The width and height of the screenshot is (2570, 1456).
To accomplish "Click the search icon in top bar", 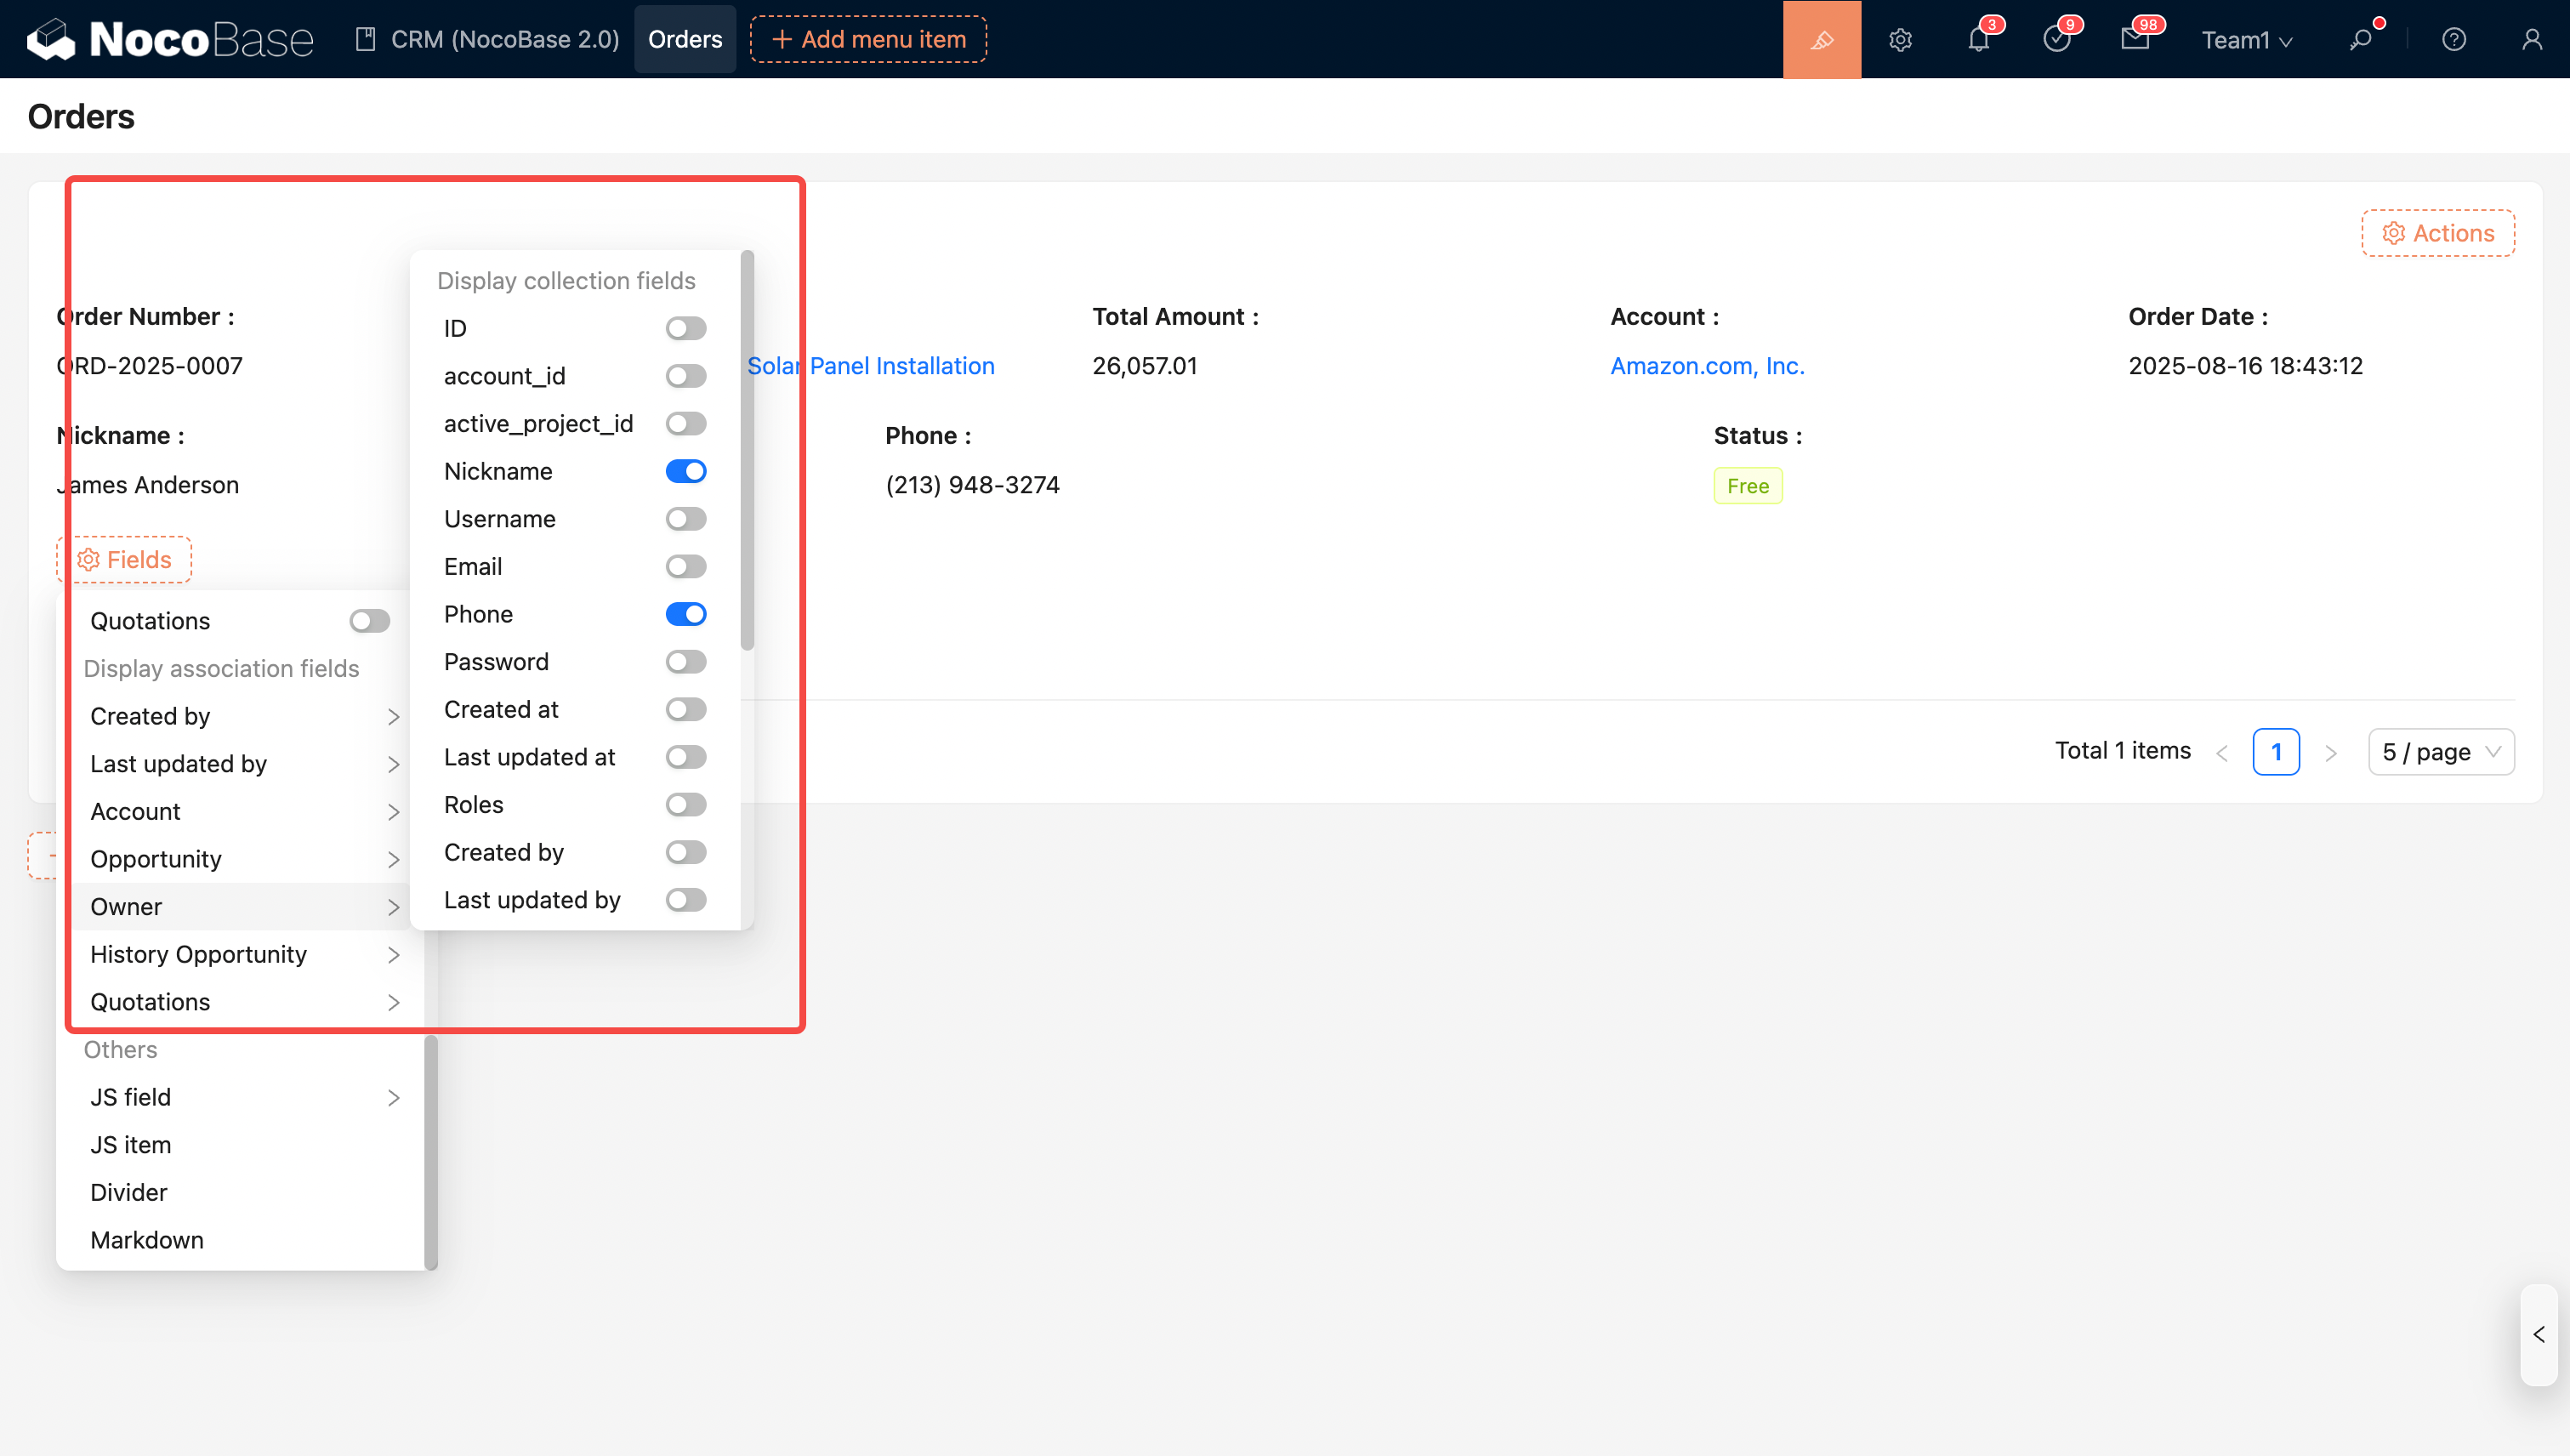I will point(2361,40).
